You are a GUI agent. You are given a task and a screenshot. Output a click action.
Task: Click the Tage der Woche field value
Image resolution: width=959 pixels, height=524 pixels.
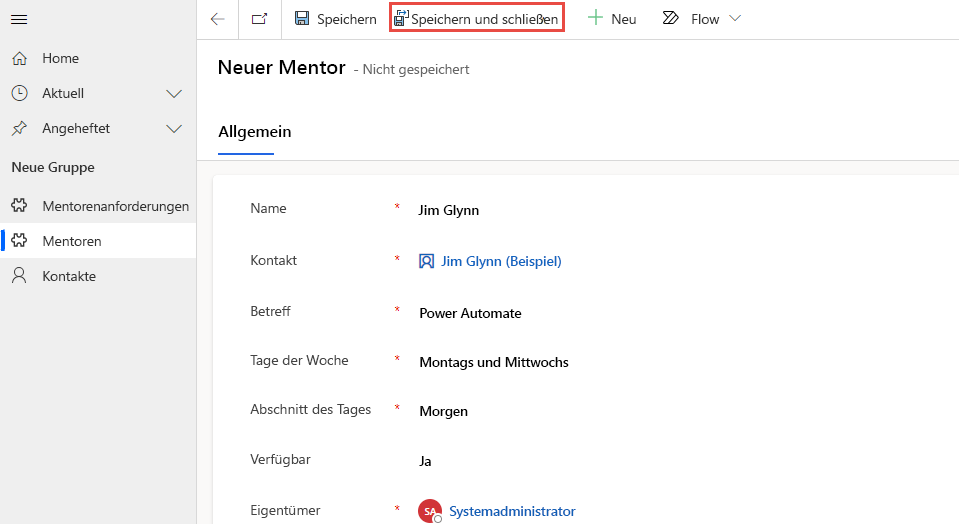point(494,363)
